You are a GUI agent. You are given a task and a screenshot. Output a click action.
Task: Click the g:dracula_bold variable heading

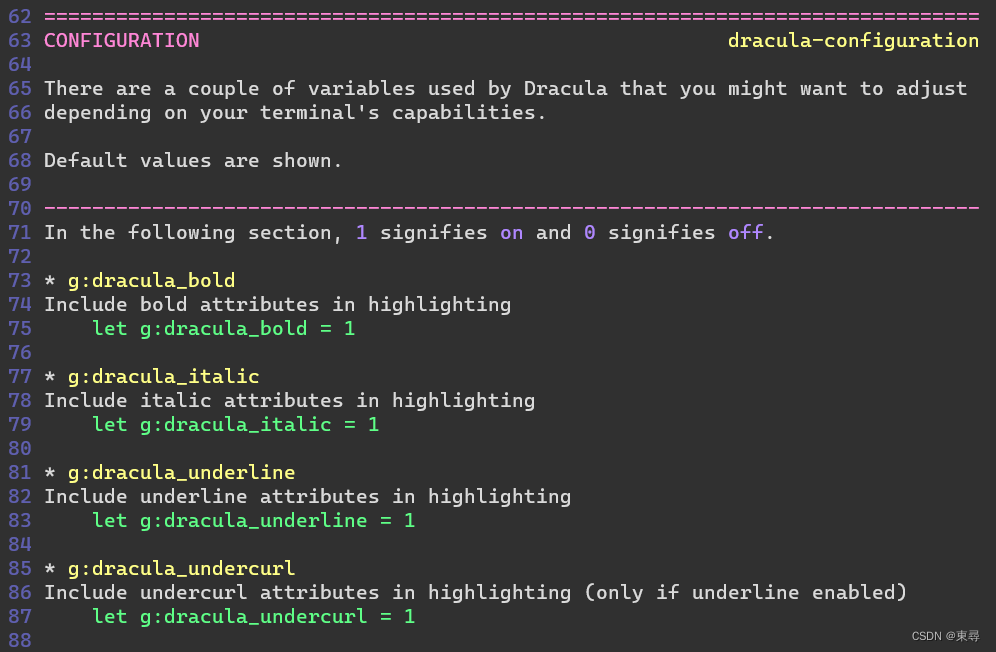(x=151, y=281)
